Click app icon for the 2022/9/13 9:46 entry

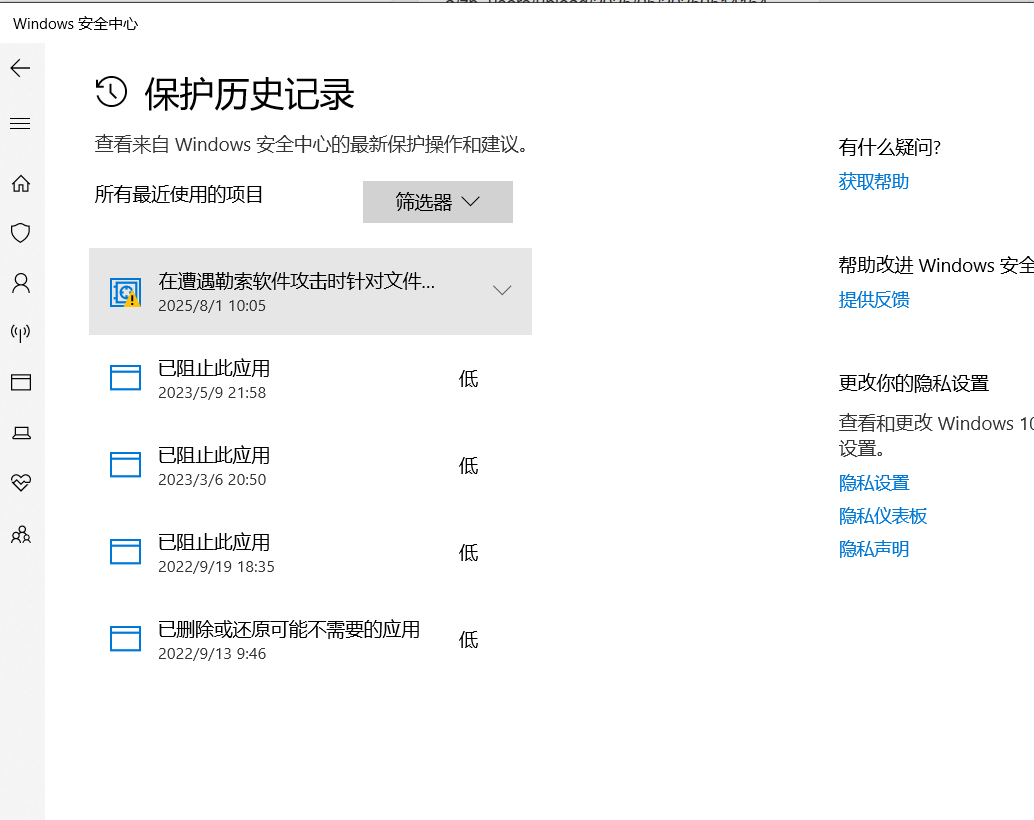[x=125, y=639]
